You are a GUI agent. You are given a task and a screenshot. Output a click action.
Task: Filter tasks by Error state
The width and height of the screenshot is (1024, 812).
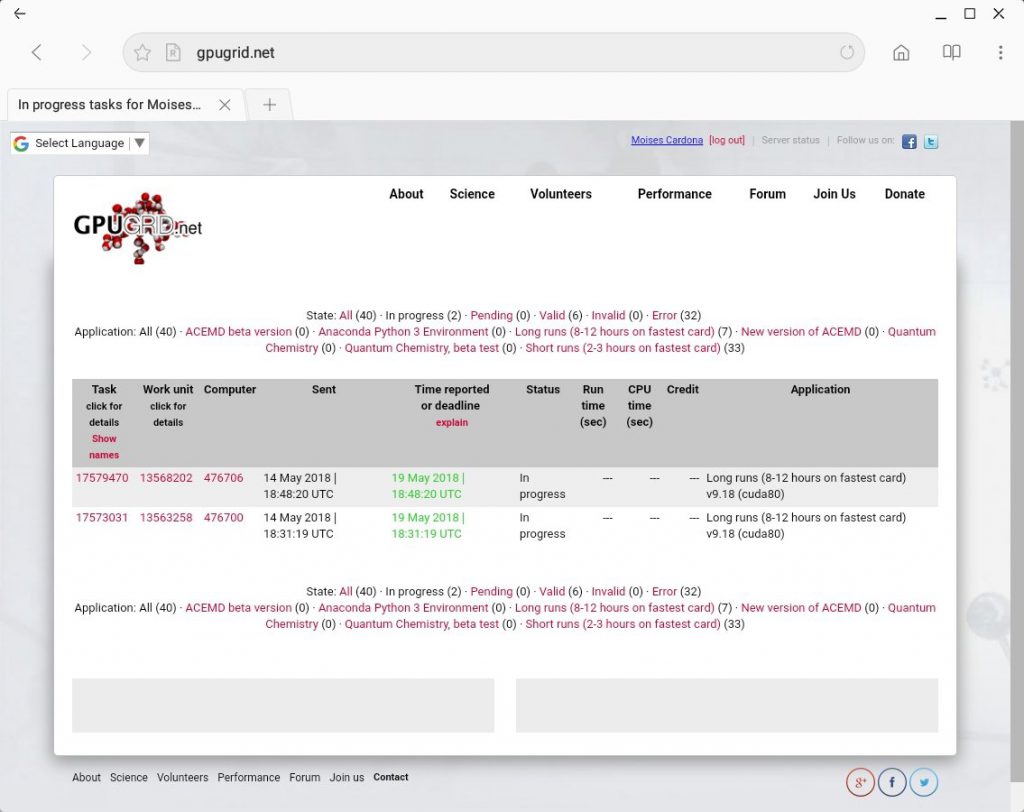click(x=664, y=316)
